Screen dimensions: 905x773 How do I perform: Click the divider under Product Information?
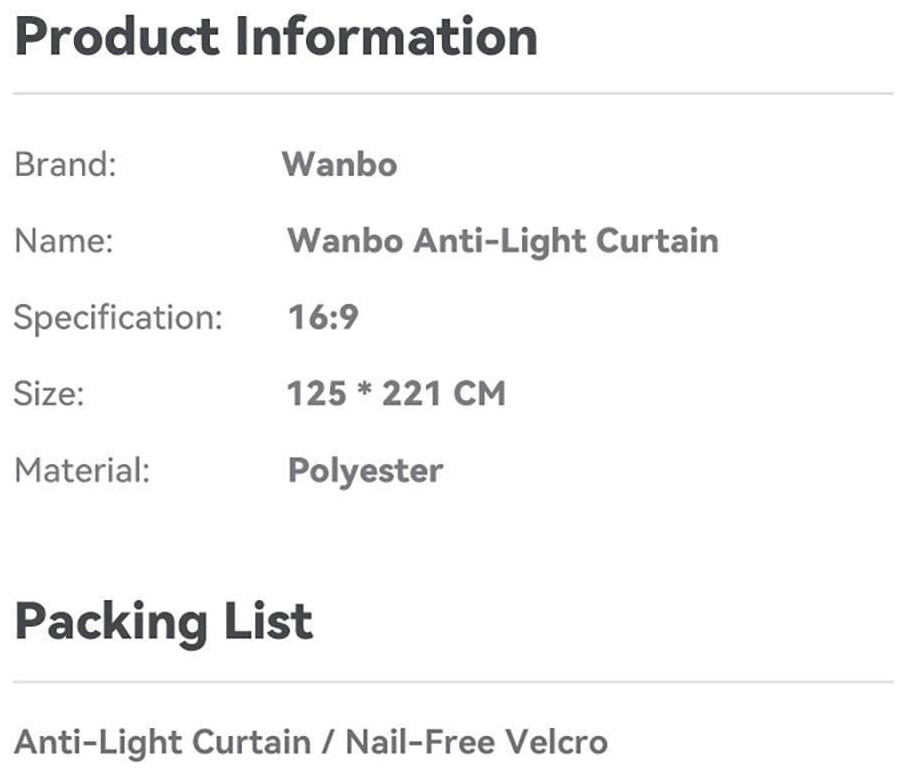[453, 93]
